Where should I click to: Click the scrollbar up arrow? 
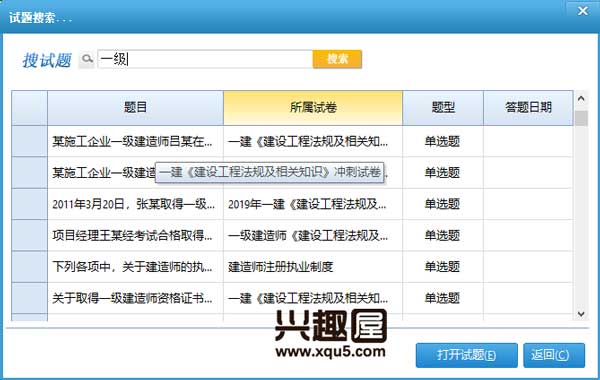coord(581,99)
